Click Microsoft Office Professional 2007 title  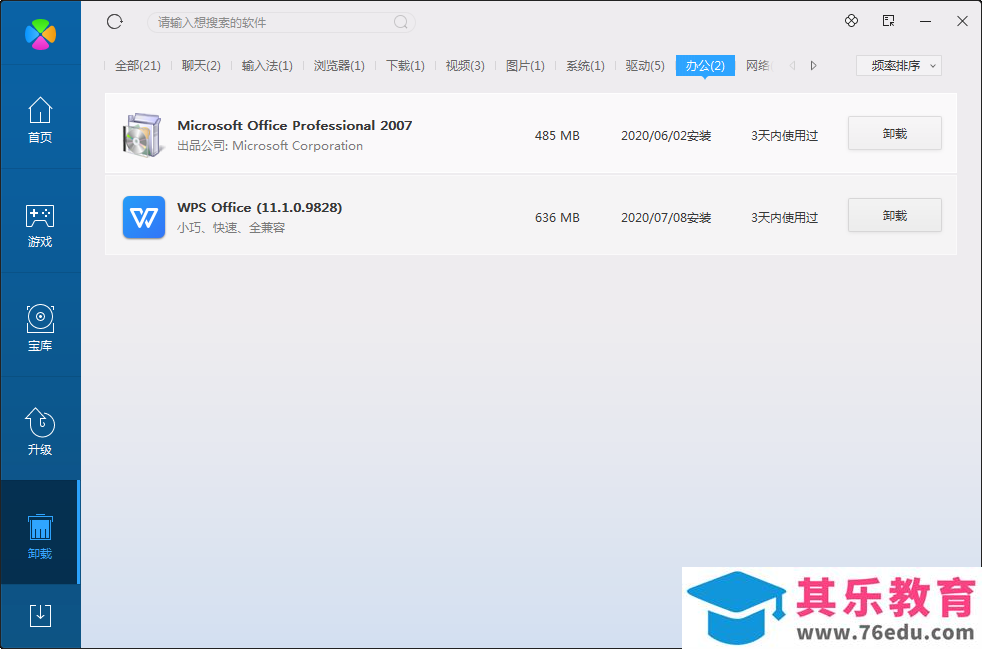295,125
